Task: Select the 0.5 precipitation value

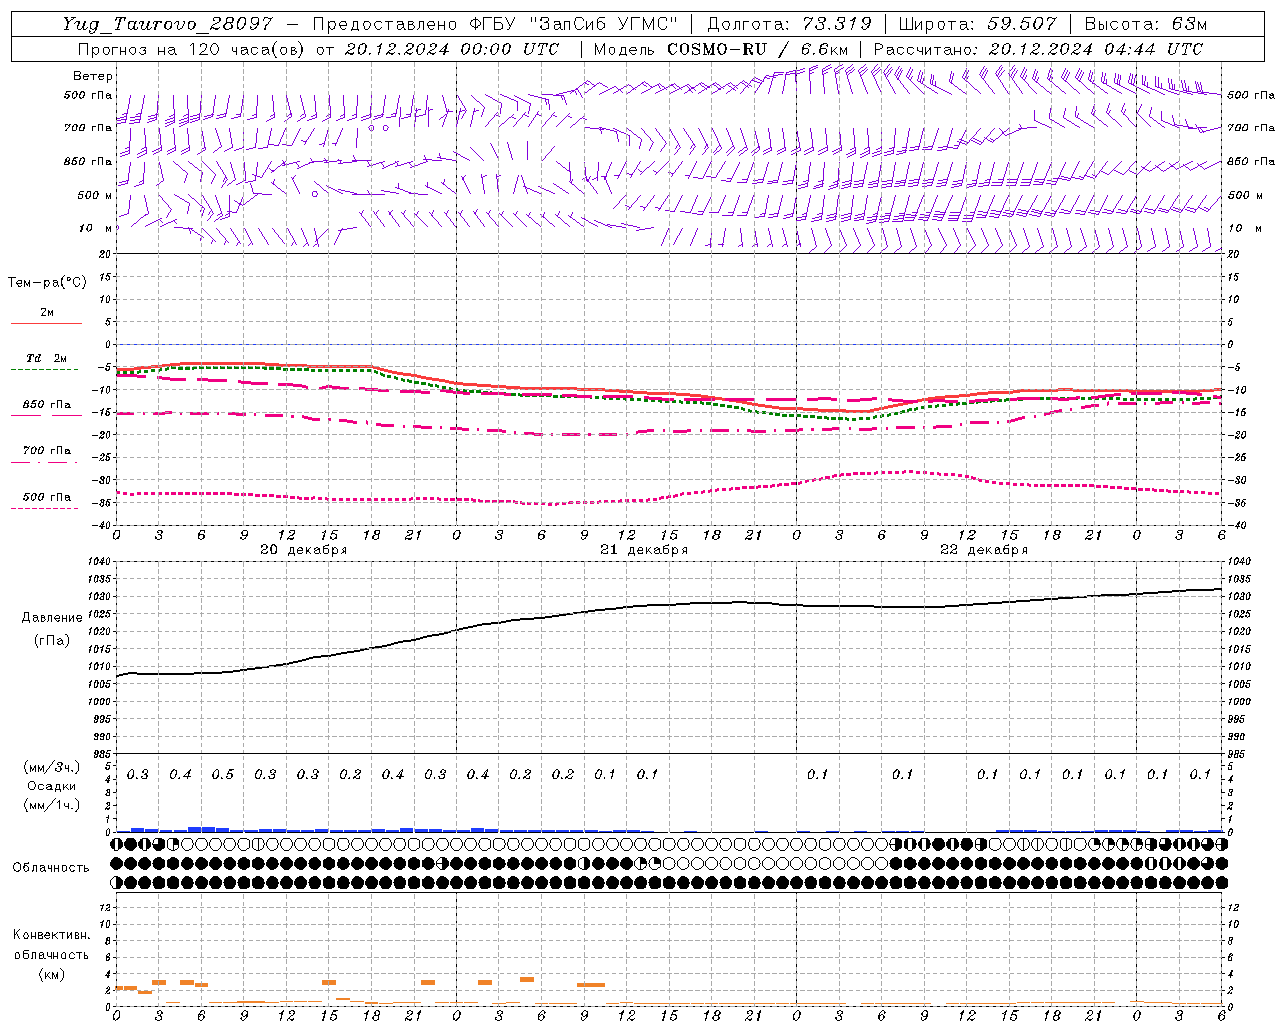Action: pyautogui.click(x=222, y=775)
